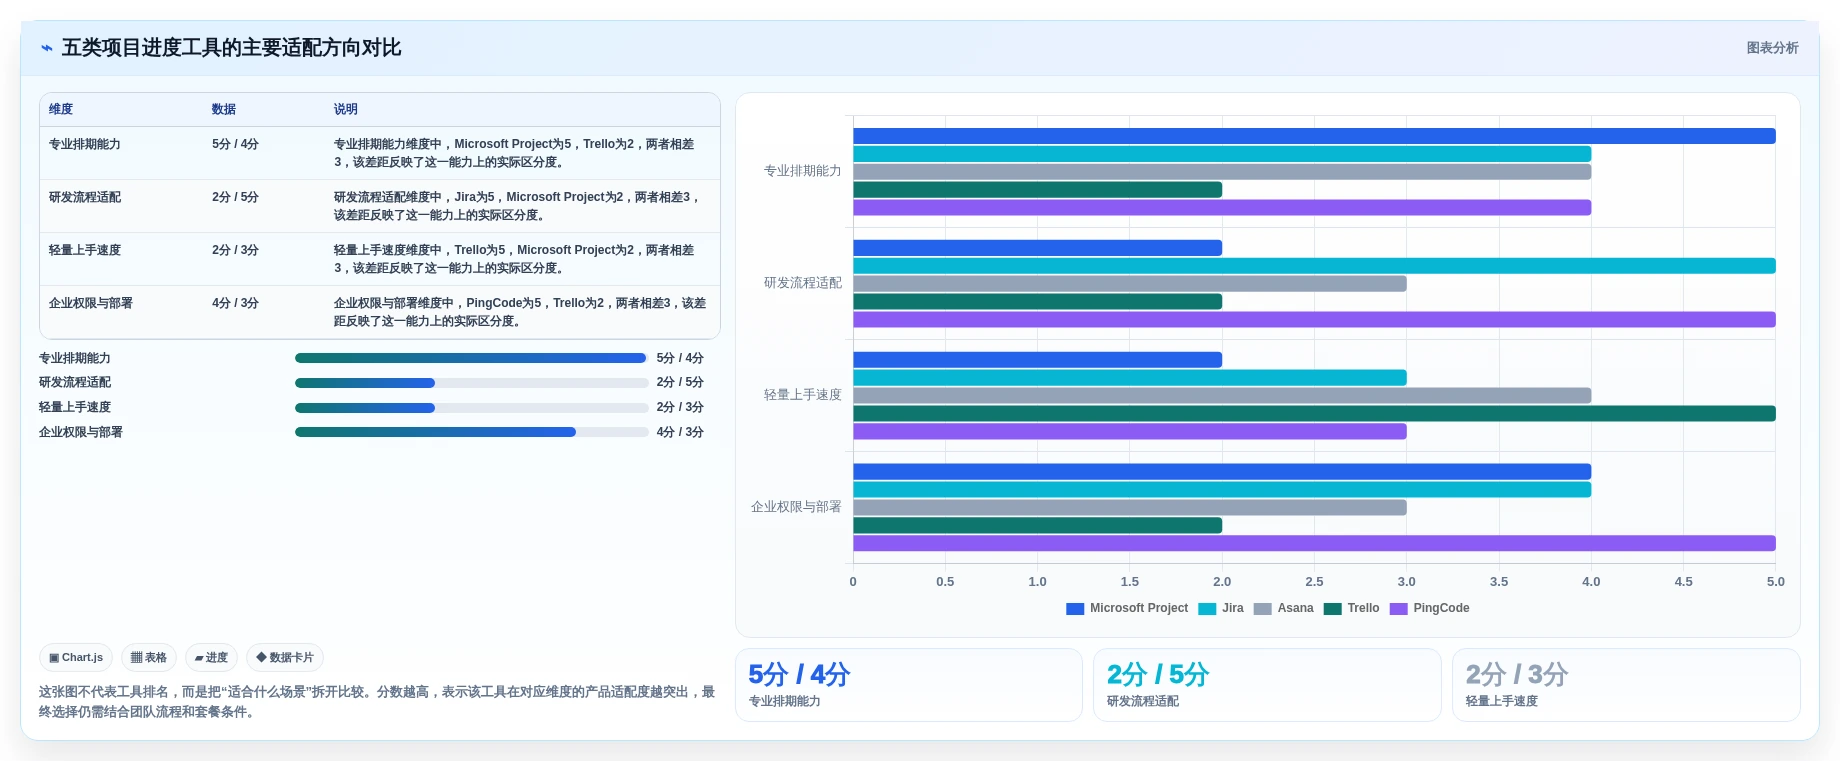Click the PingCode bar for 企业权限与部署

pos(1314,544)
